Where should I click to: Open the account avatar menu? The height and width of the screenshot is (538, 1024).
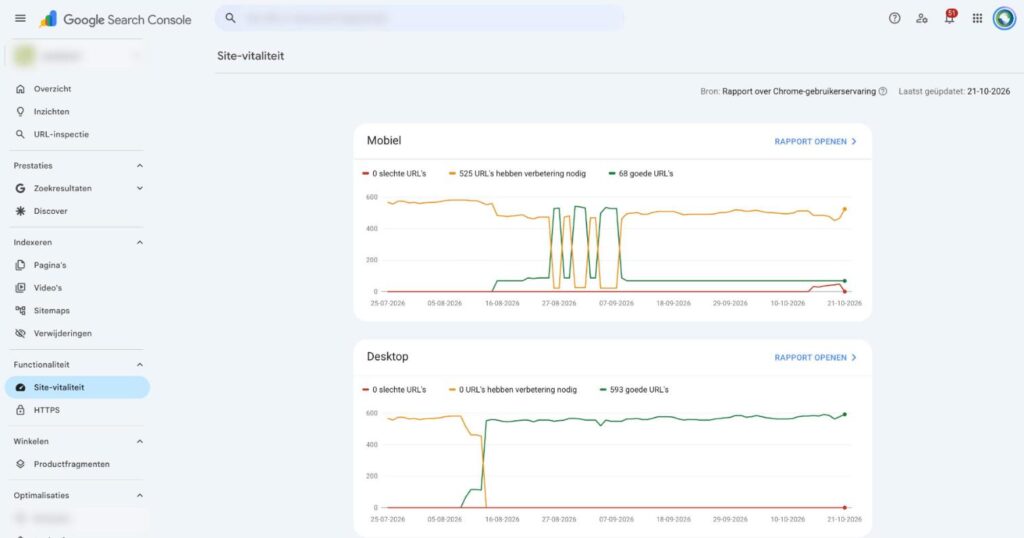[x=1004, y=18]
